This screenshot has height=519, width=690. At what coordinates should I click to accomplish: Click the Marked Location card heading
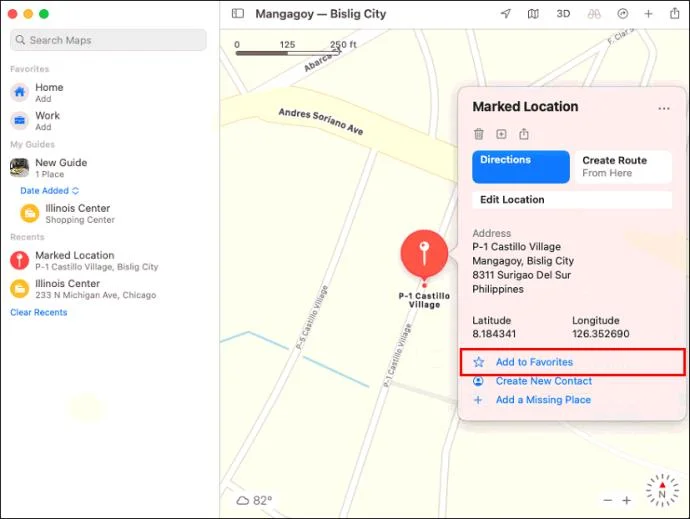tap(525, 107)
